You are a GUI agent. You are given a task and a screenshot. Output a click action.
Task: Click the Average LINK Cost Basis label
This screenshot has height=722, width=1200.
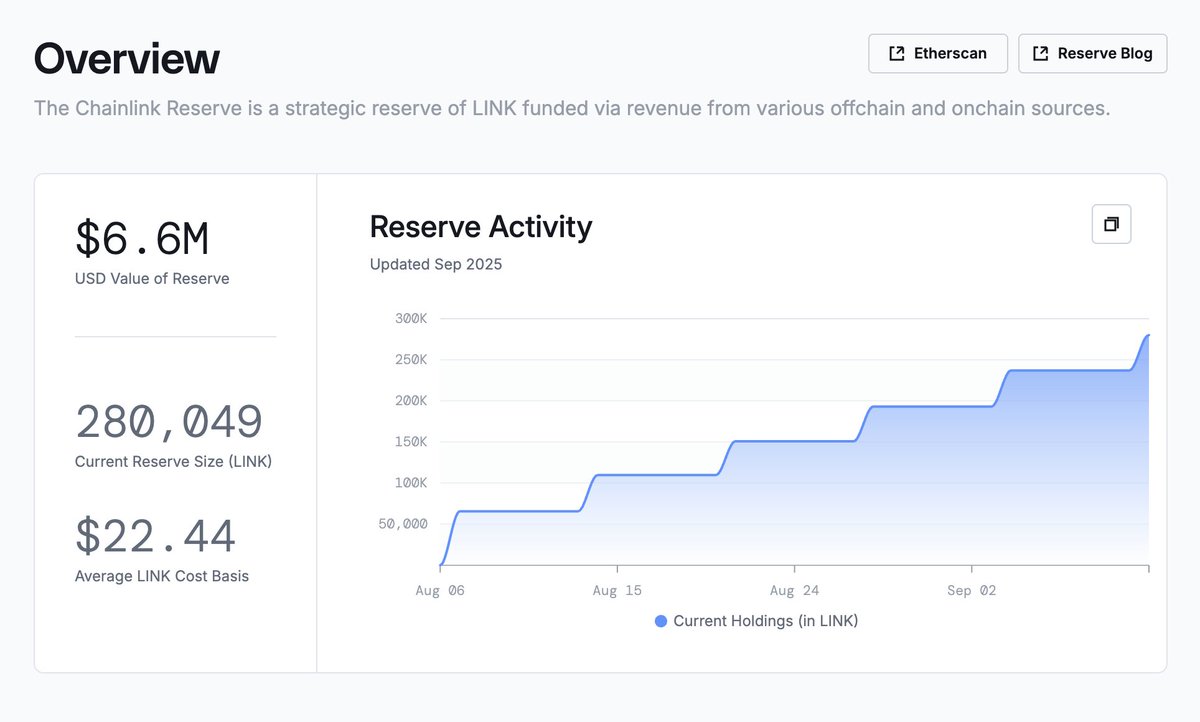tap(162, 576)
